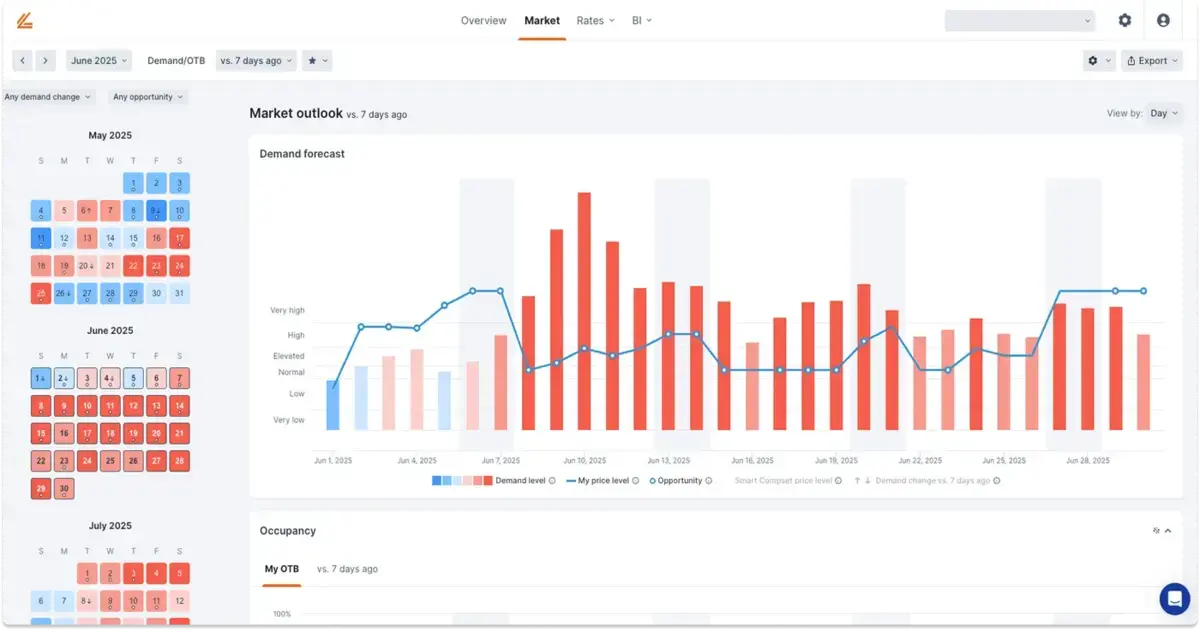The width and height of the screenshot is (1200, 630).
Task: Go to the next month arrow
Action: 45,61
